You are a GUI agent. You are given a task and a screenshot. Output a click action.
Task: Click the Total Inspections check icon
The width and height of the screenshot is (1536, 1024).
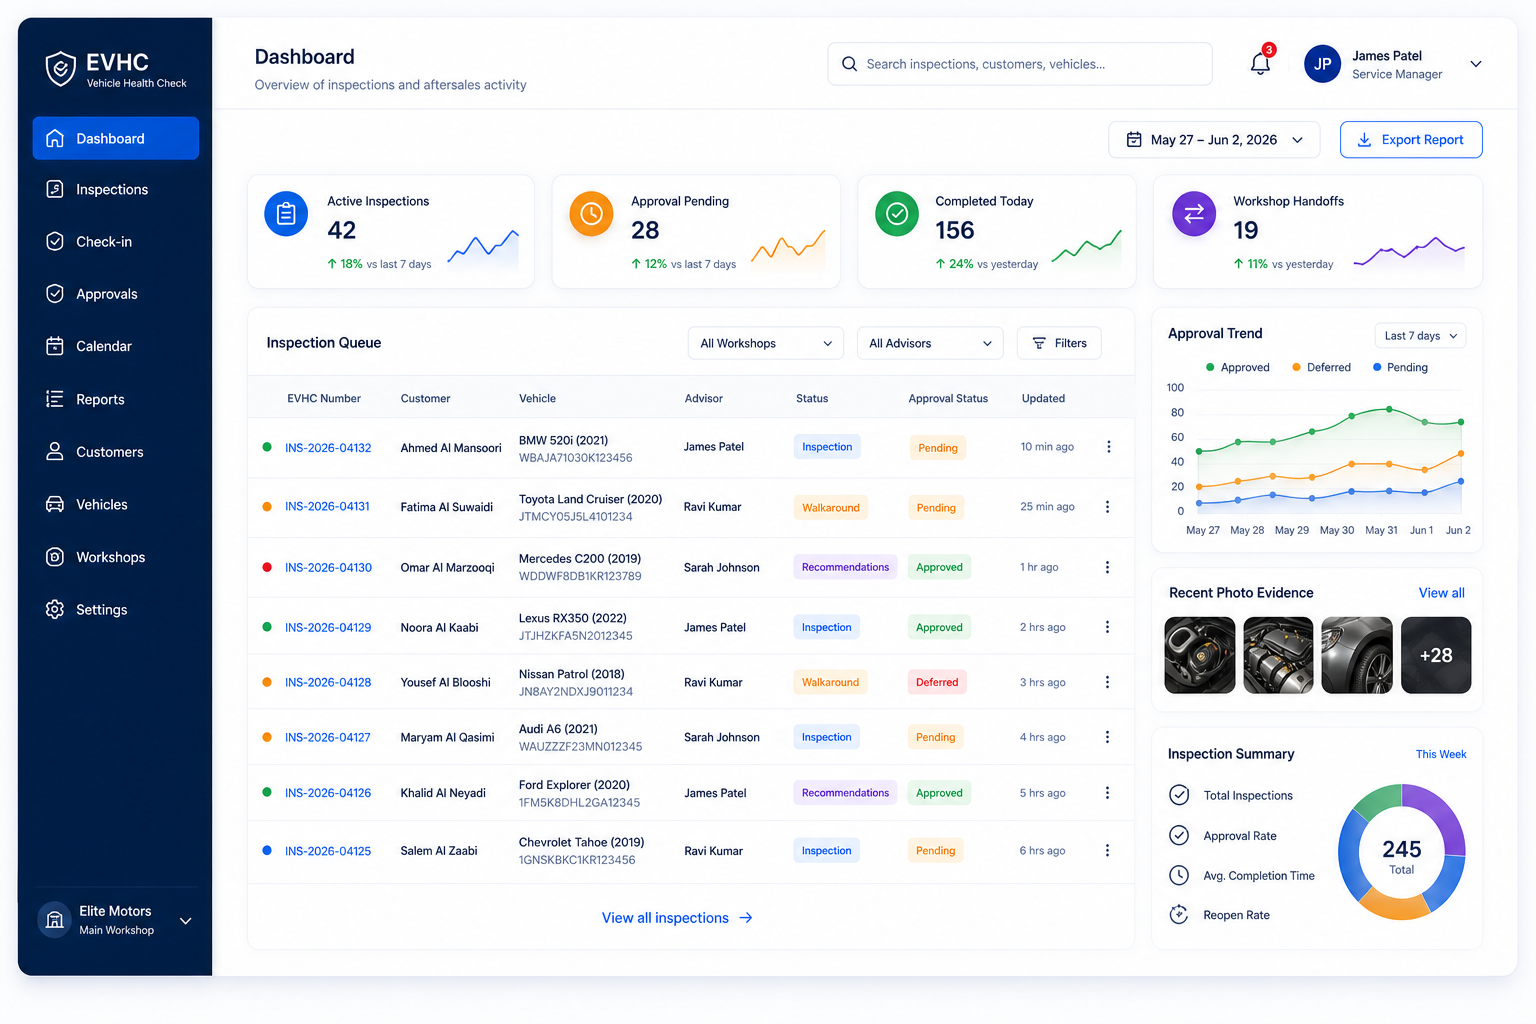click(1179, 795)
